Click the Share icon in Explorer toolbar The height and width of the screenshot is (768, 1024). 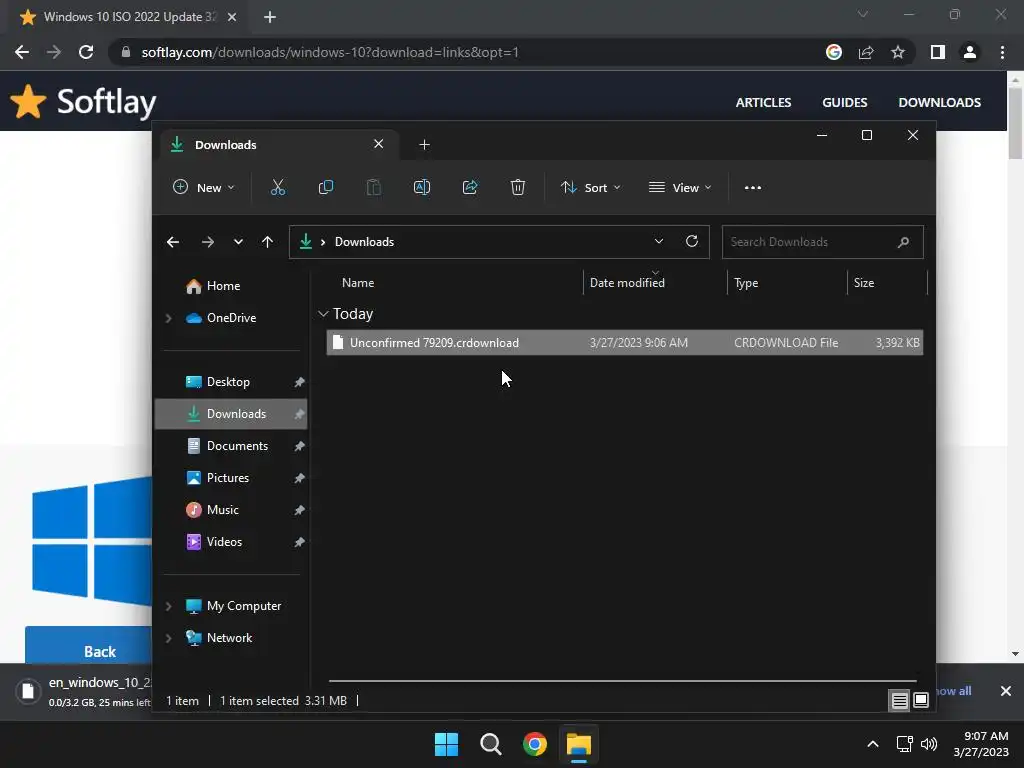click(470, 187)
